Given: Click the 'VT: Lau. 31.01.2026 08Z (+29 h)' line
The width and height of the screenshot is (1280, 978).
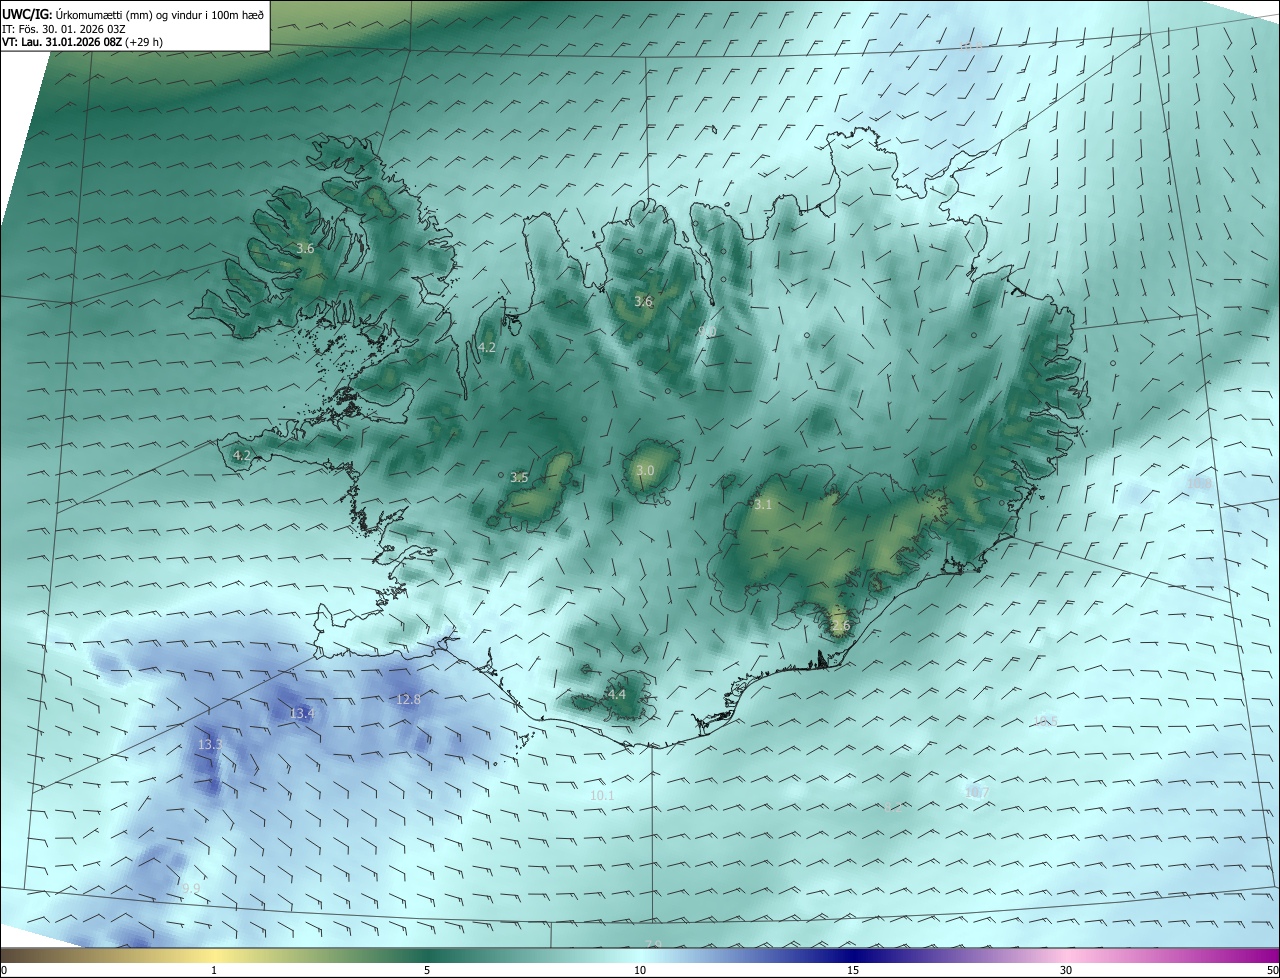Looking at the screenshot, I should [x=83, y=42].
